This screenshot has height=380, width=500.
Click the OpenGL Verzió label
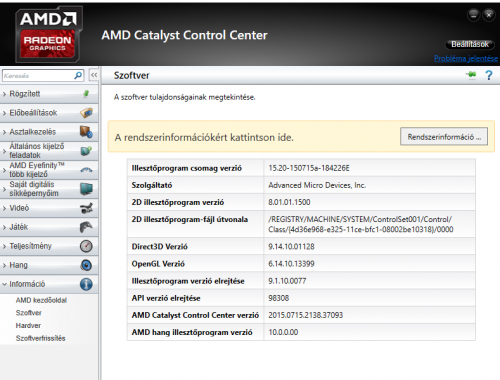pyautogui.click(x=158, y=264)
